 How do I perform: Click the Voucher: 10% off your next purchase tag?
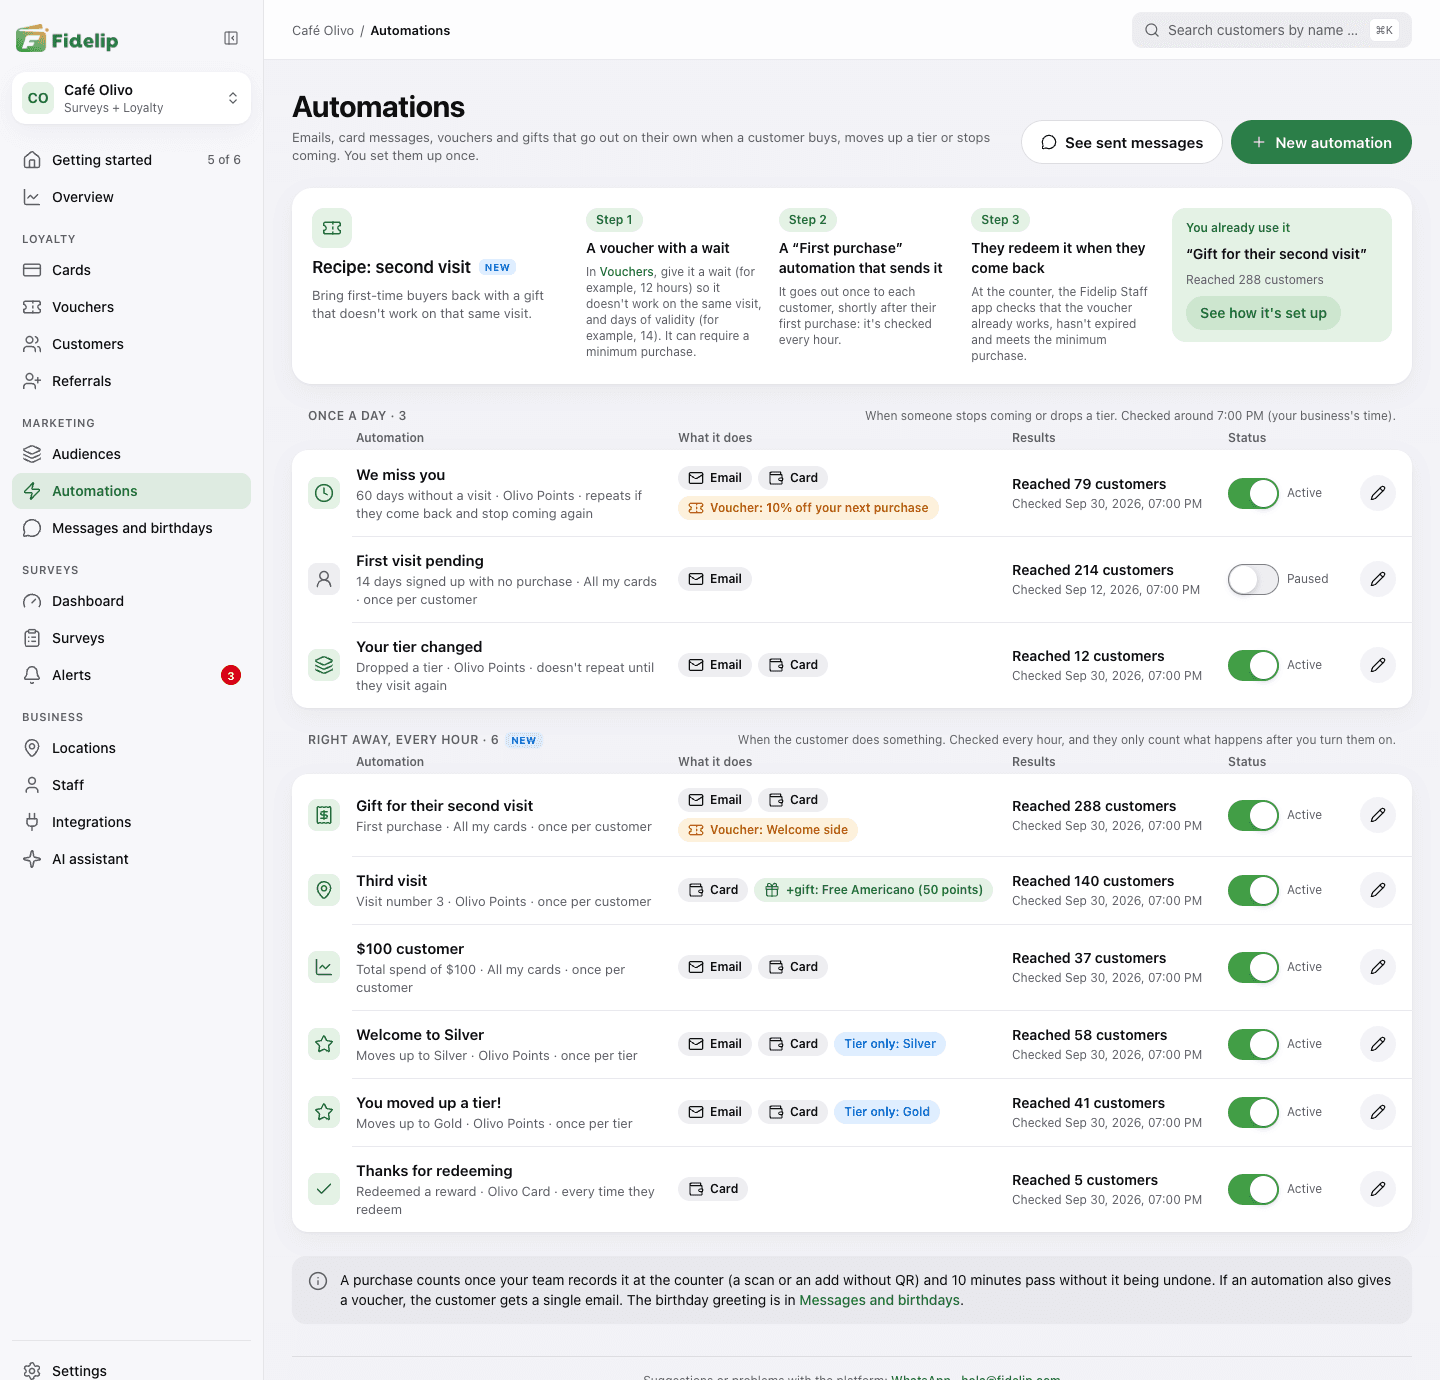click(x=808, y=508)
